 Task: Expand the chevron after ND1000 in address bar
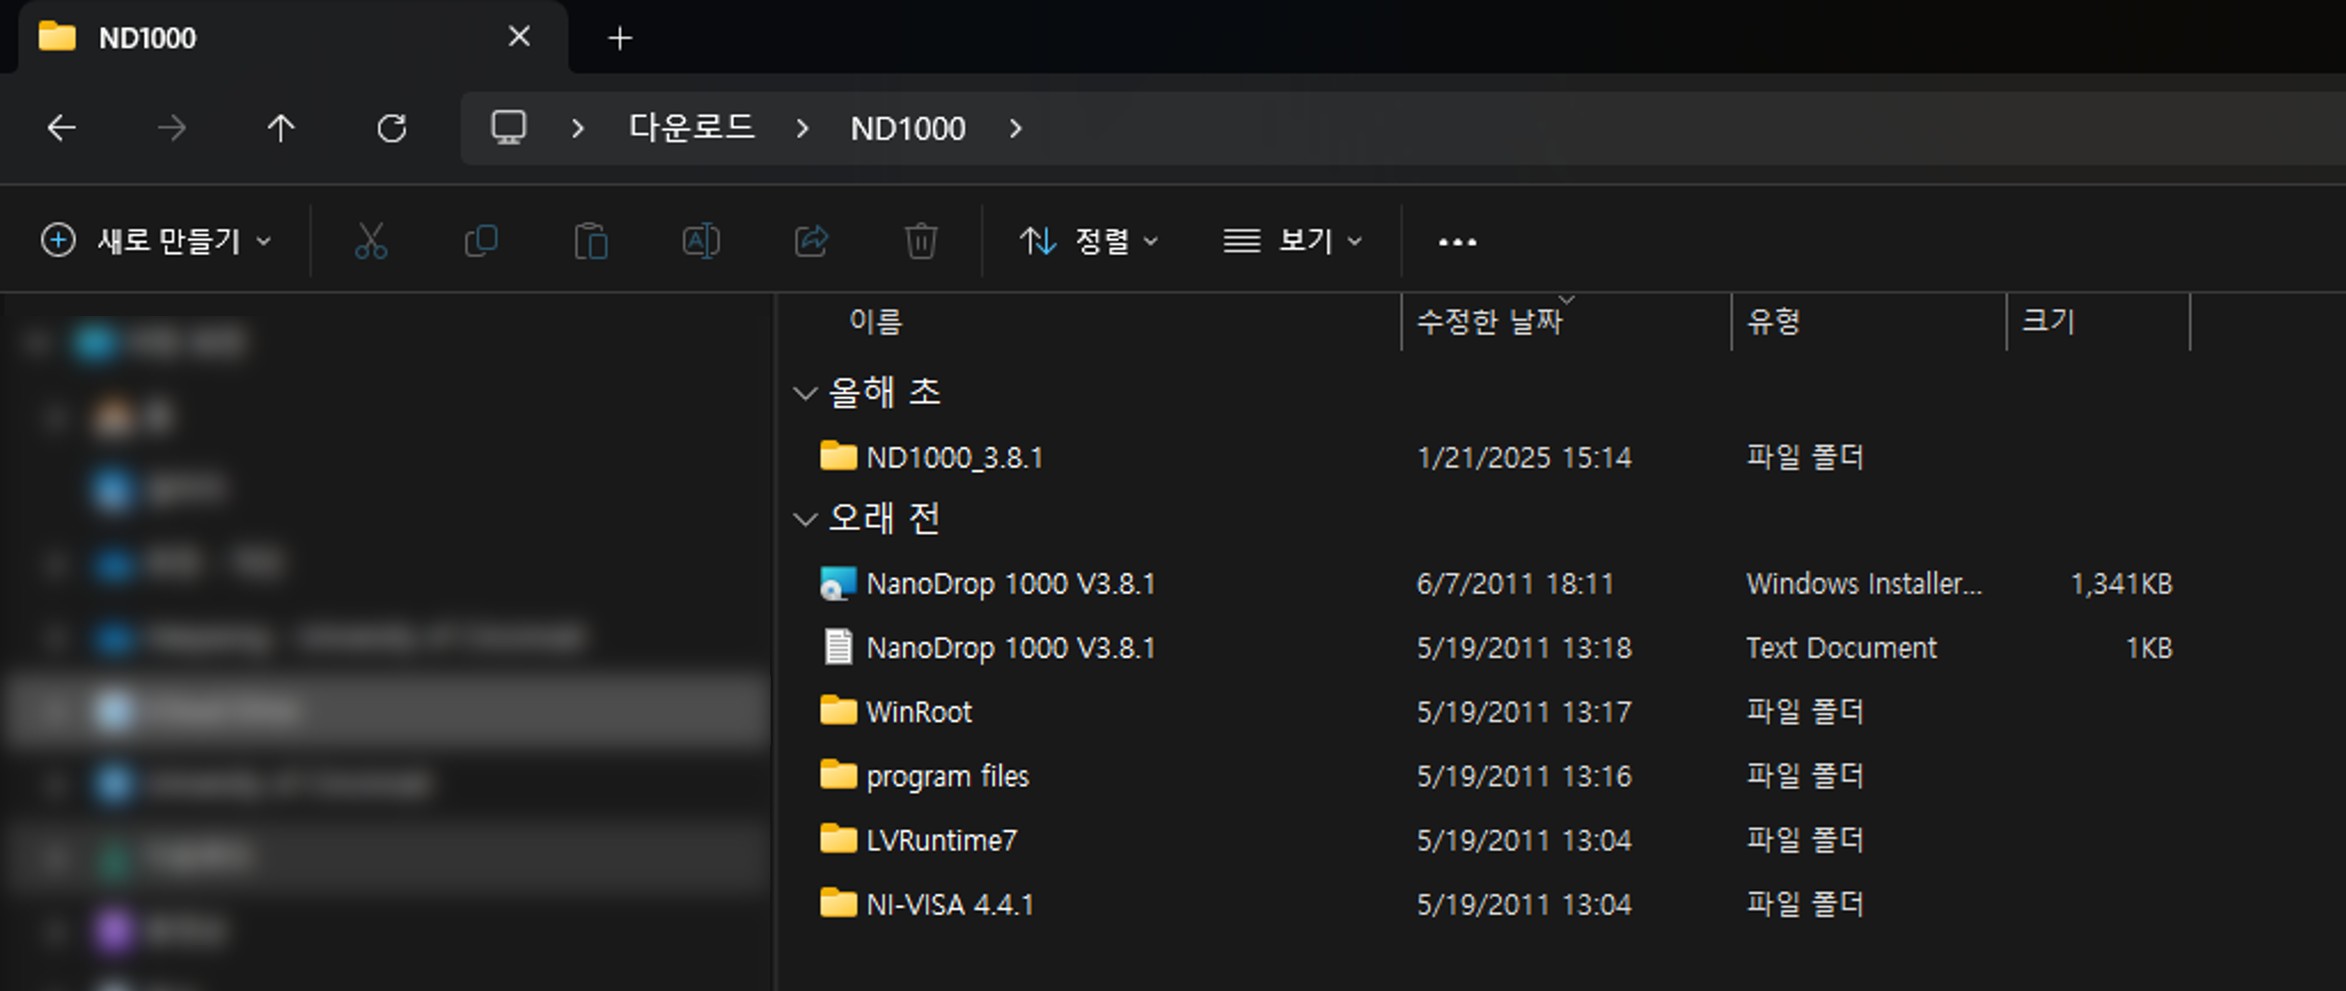tap(1016, 128)
